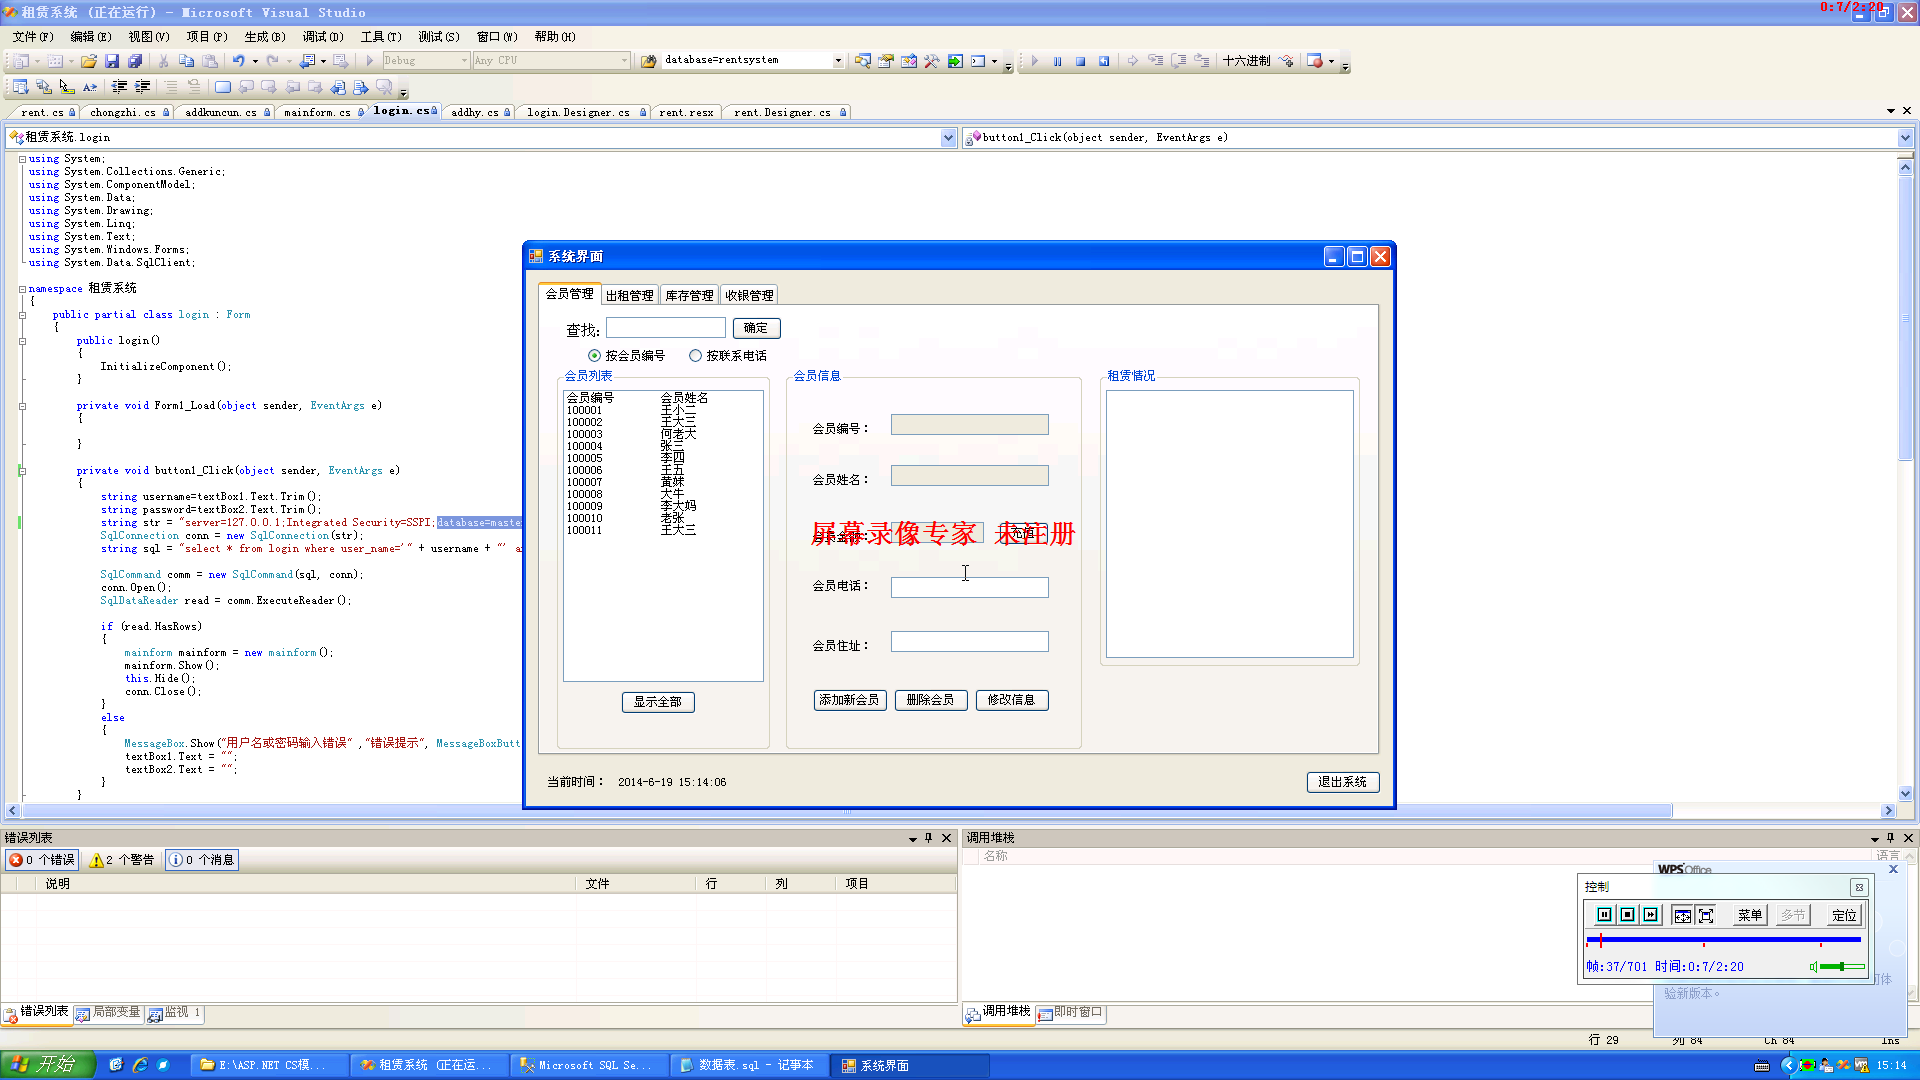Stop debugging with the square stop icon
Image resolution: width=1920 pixels, height=1080 pixels.
(1080, 61)
